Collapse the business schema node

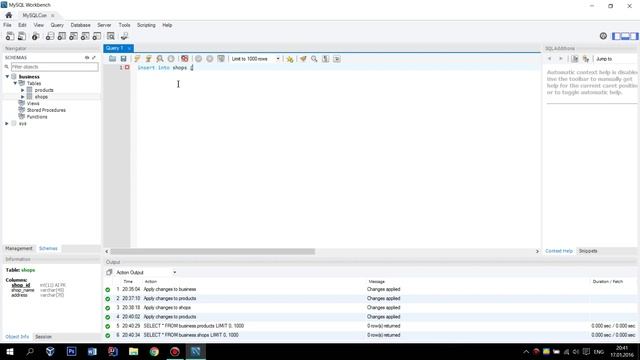(7, 76)
